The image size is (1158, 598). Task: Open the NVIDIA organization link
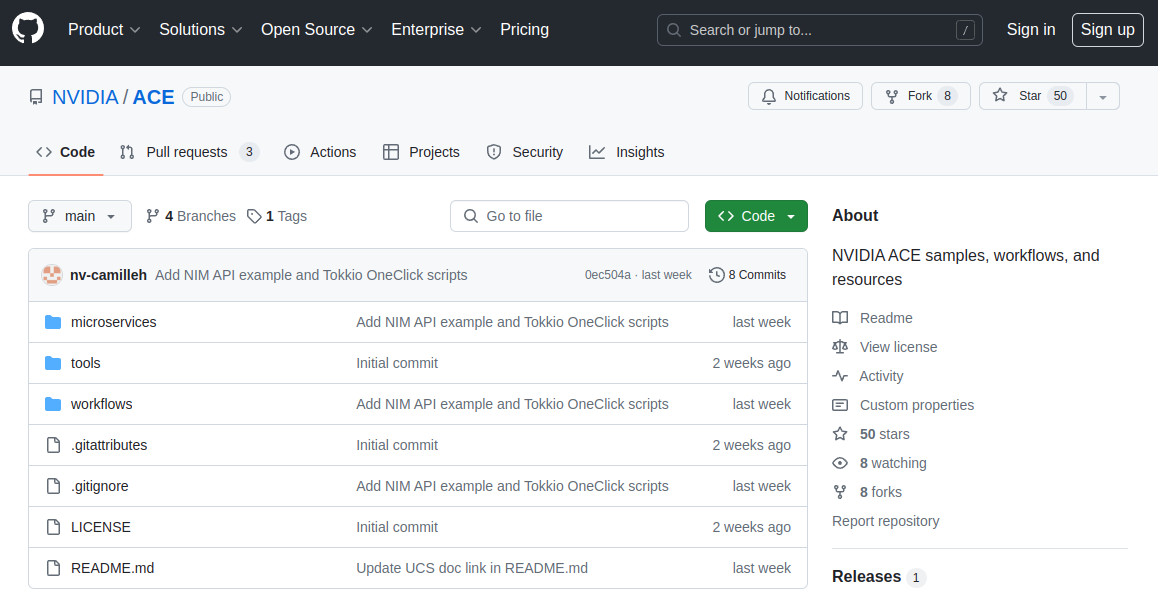point(85,97)
